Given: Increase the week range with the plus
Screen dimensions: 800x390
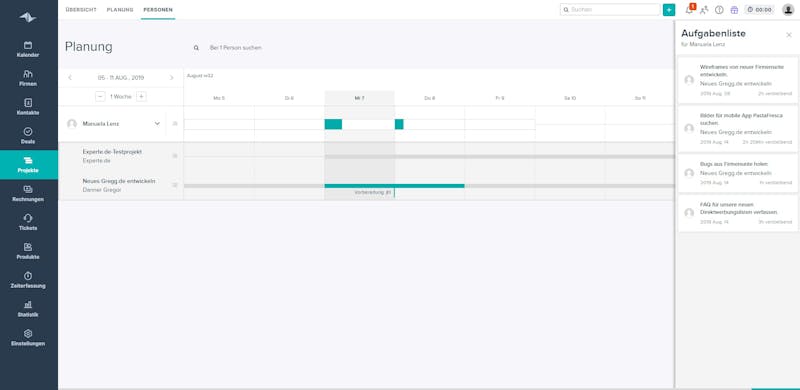Looking at the screenshot, I should click(141, 96).
